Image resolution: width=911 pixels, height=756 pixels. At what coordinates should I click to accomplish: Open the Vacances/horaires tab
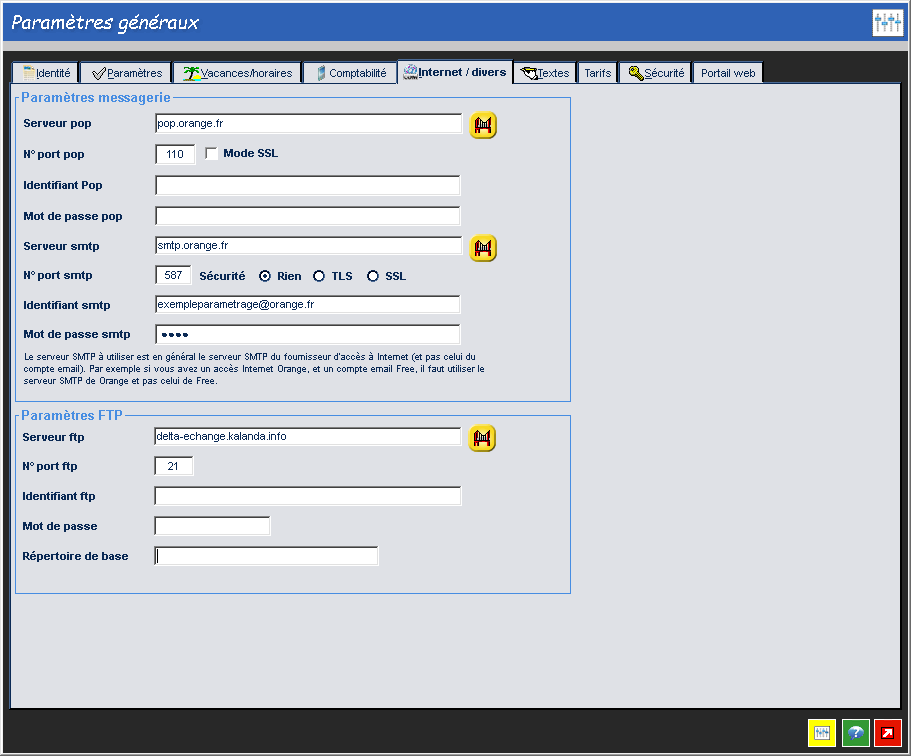pyautogui.click(x=237, y=73)
